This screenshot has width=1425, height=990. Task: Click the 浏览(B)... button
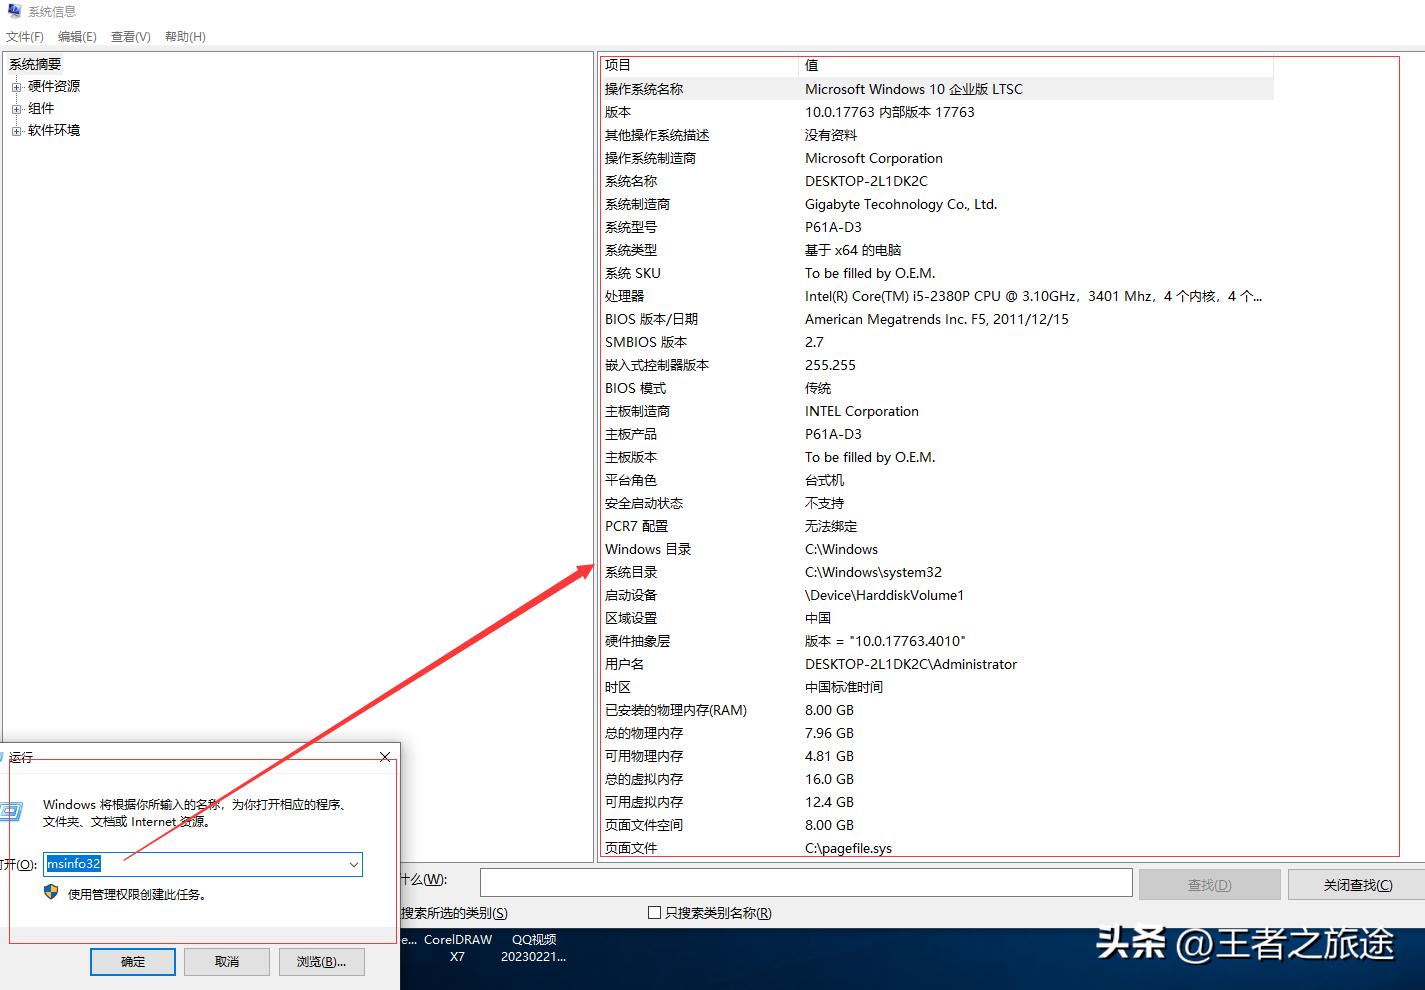pos(322,961)
